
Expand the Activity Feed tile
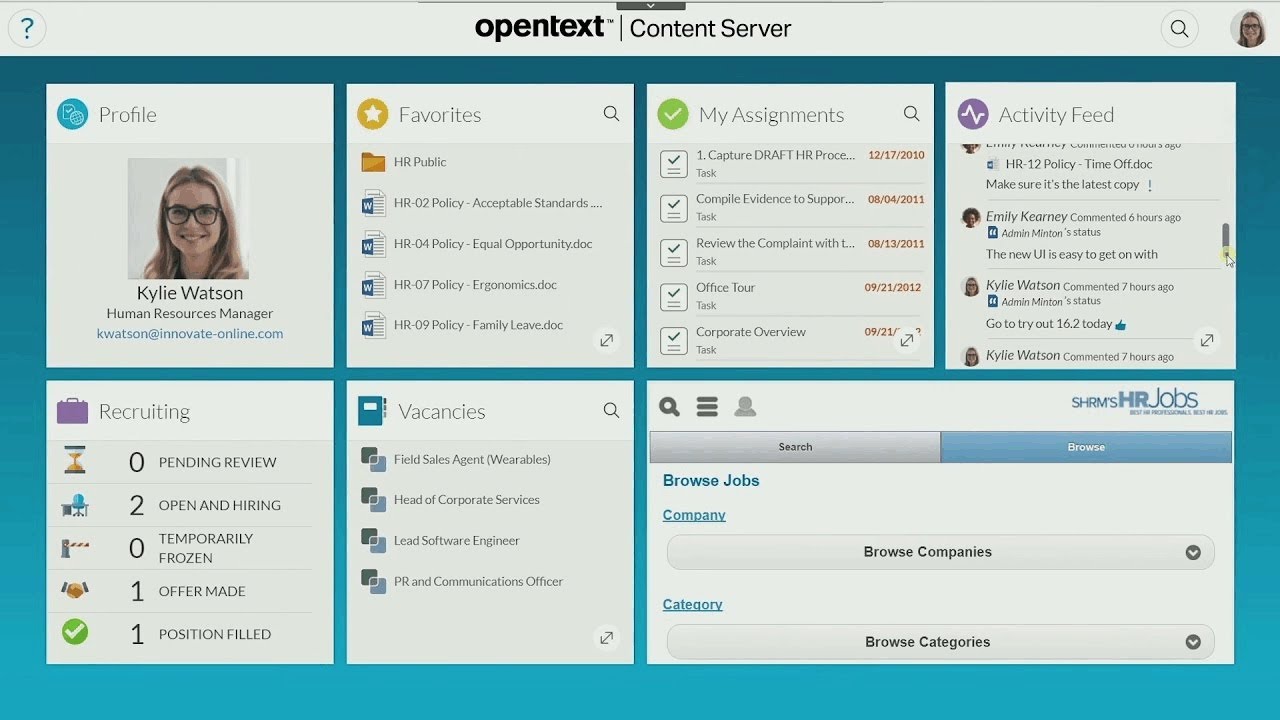click(x=1207, y=341)
